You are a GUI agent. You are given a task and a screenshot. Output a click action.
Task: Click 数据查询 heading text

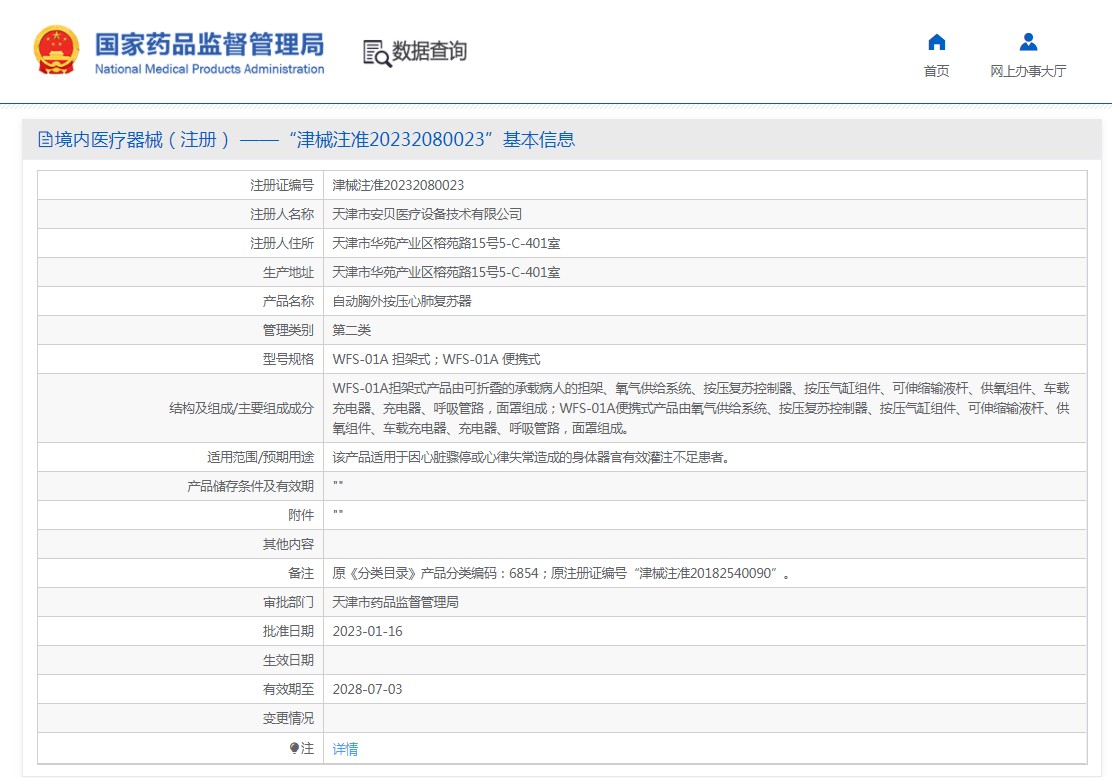[x=429, y=51]
